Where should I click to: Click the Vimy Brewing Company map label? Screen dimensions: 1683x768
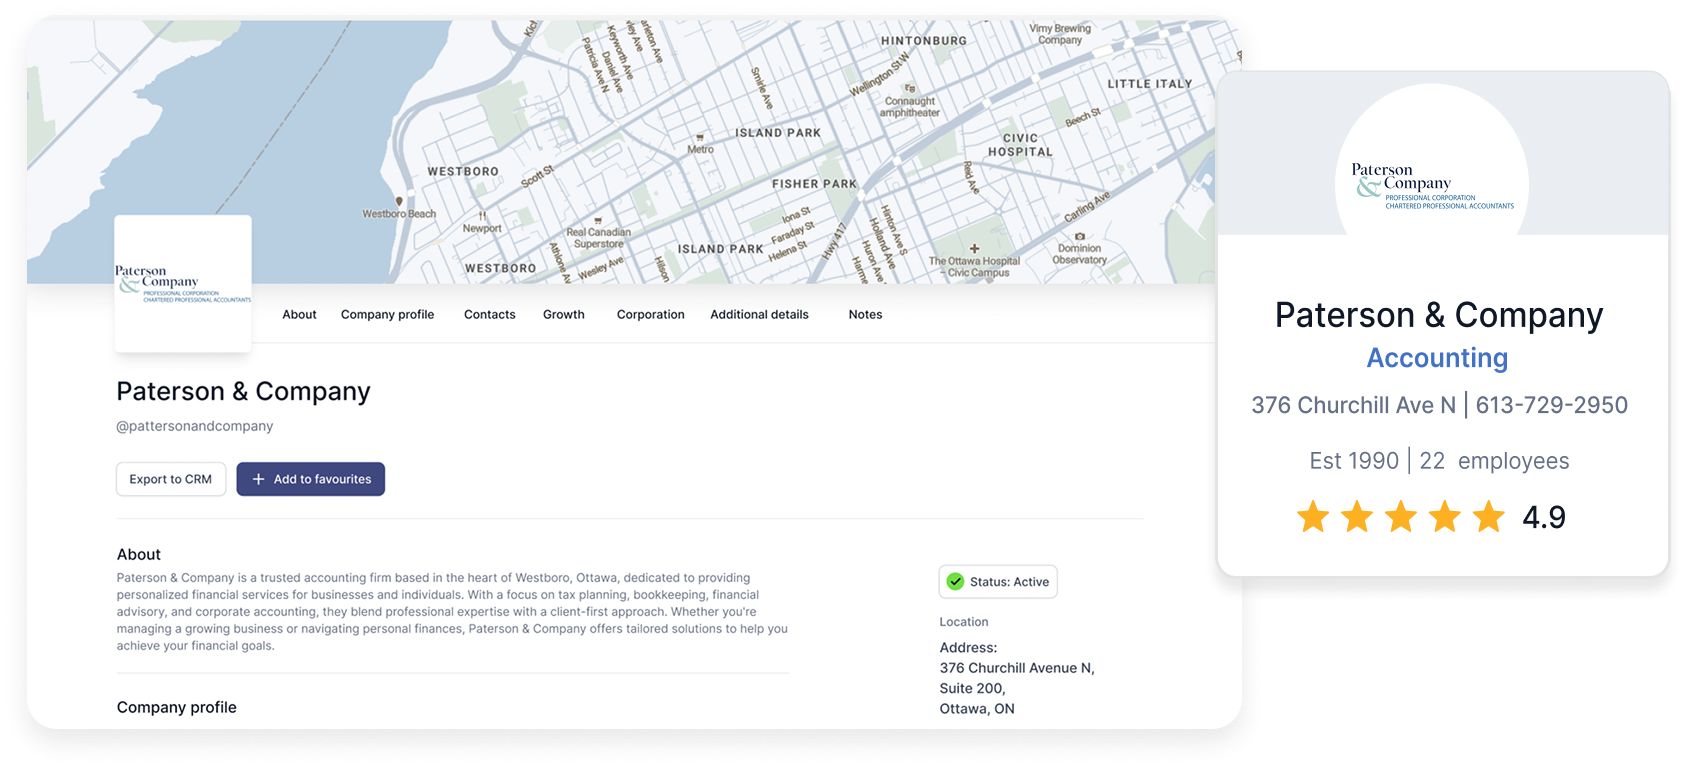tap(1060, 34)
